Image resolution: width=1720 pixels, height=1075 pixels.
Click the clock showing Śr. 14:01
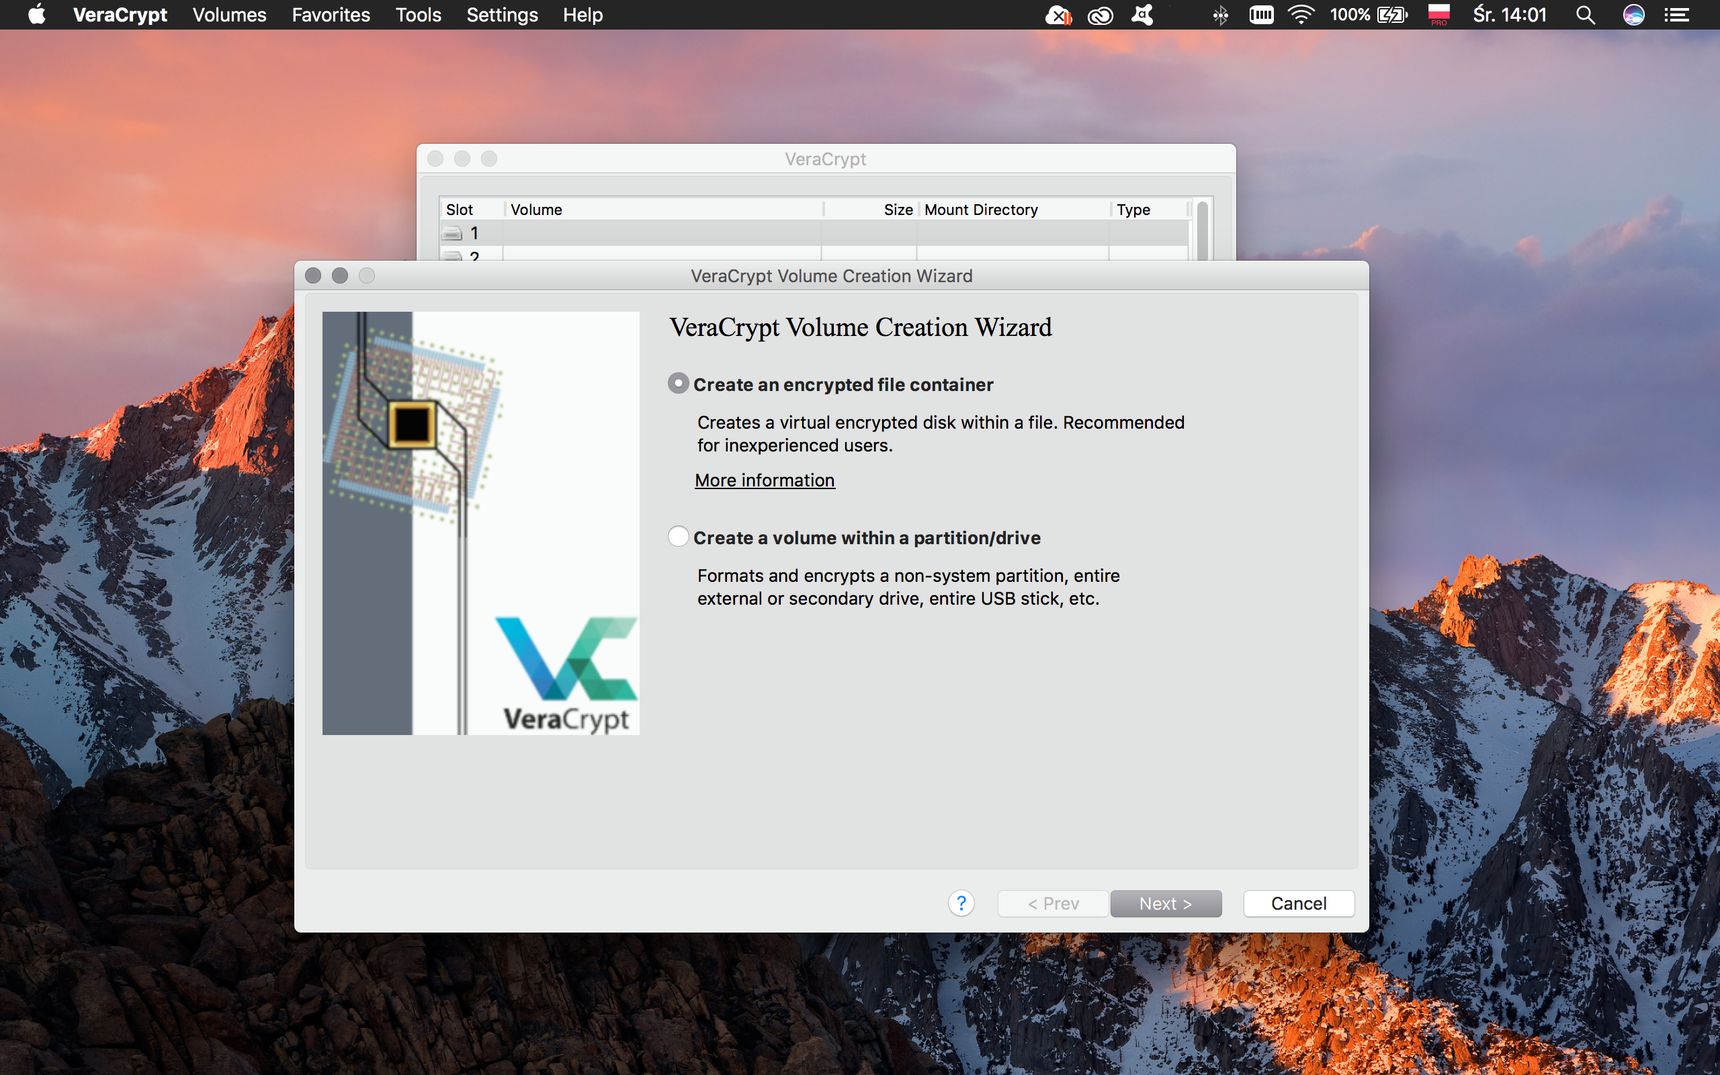[x=1509, y=15]
